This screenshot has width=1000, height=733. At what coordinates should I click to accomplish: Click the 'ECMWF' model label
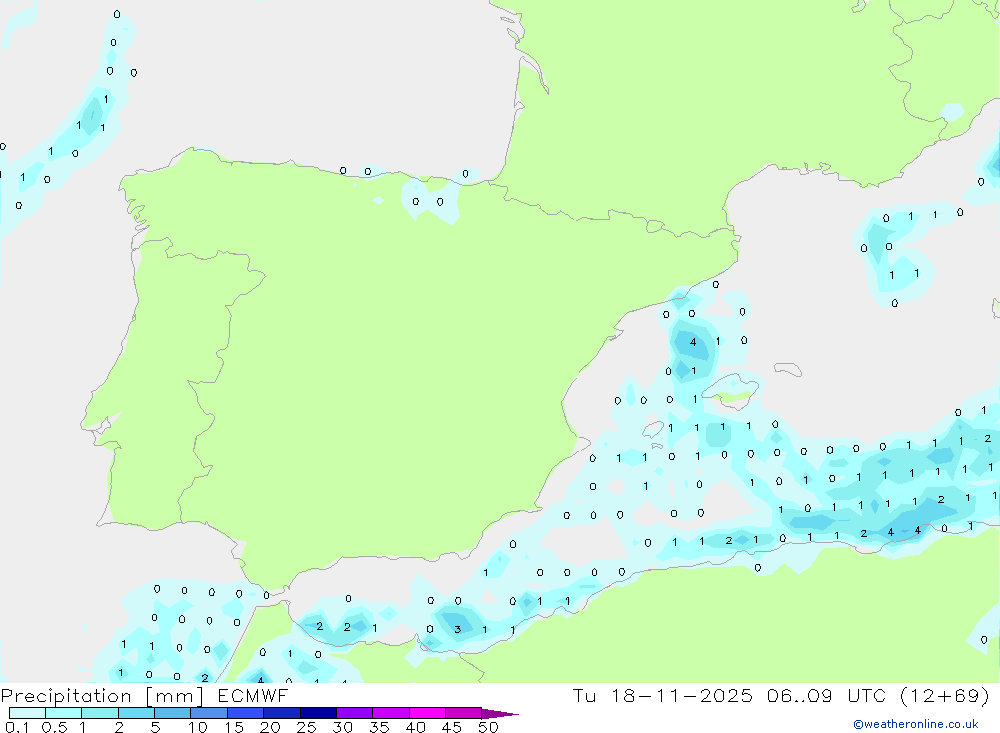(x=253, y=695)
